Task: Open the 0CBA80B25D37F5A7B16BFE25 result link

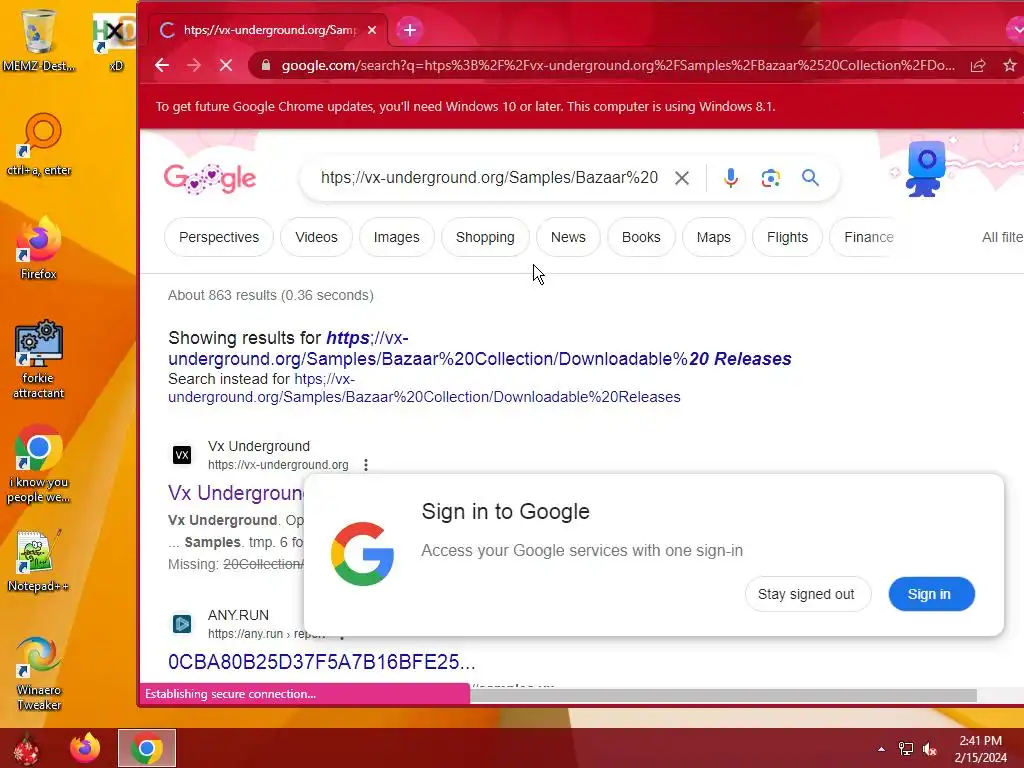Action: [x=321, y=662]
